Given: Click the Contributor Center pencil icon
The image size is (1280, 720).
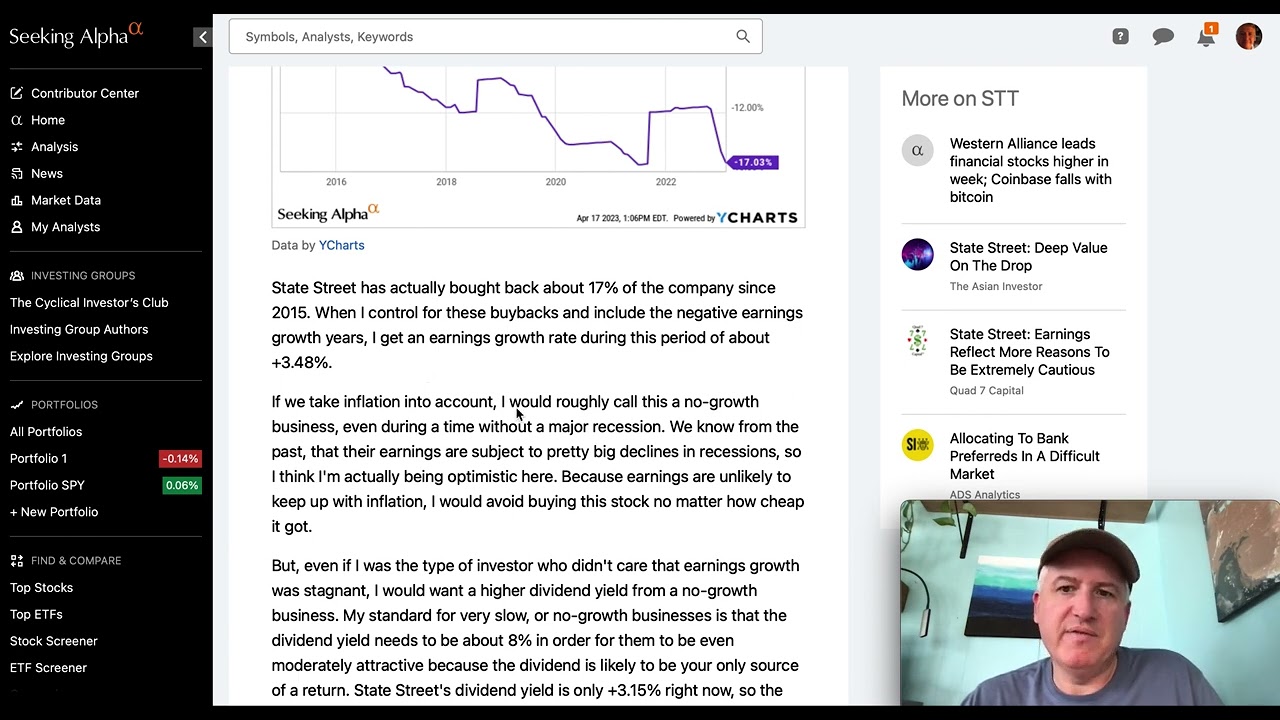Looking at the screenshot, I should click(17, 93).
